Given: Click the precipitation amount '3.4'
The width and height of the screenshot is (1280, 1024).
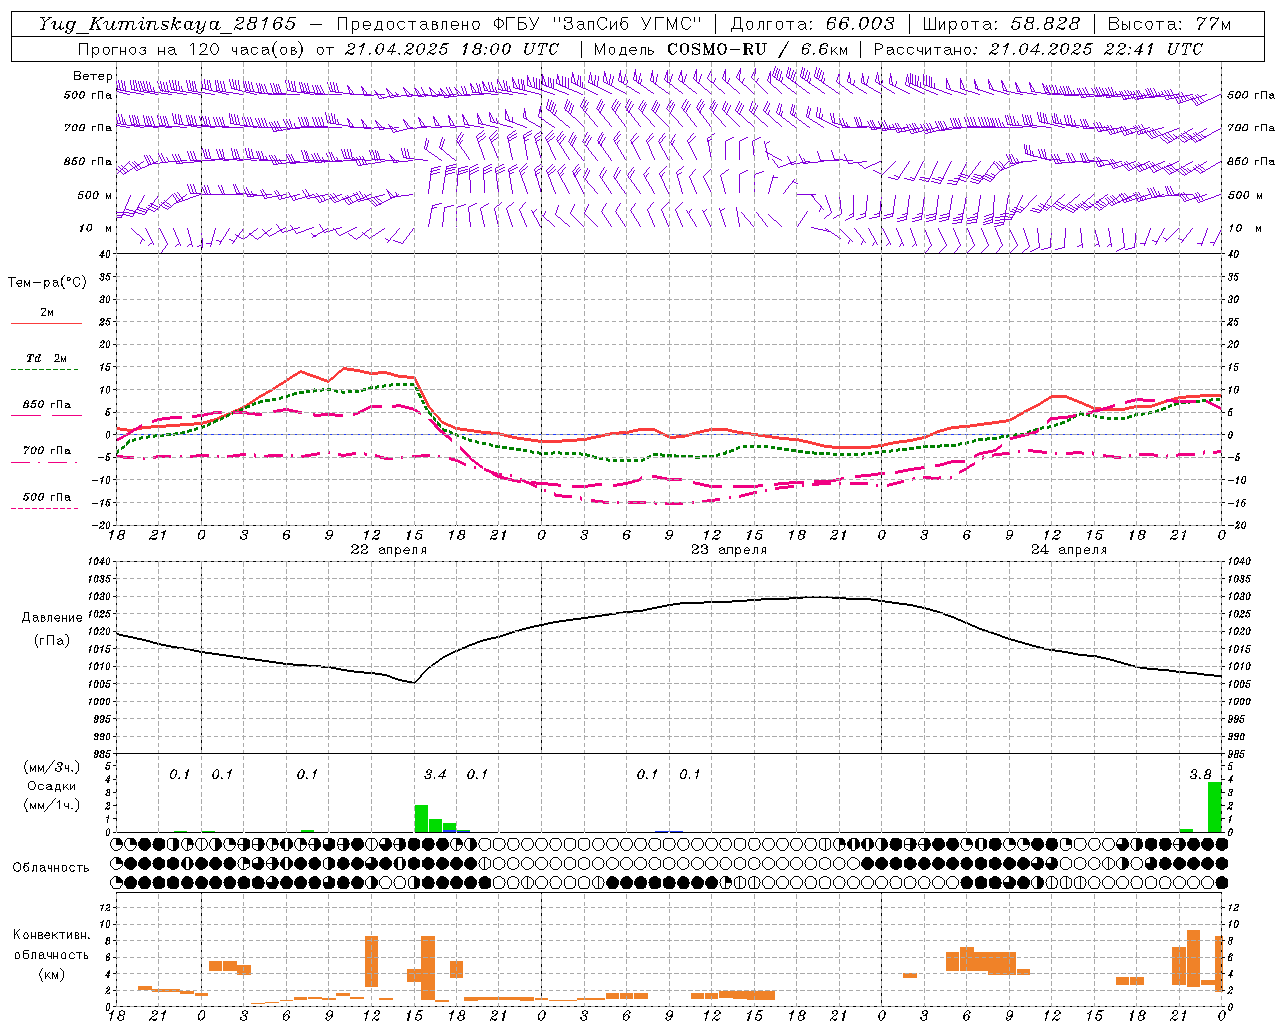Looking at the screenshot, I should (435, 775).
